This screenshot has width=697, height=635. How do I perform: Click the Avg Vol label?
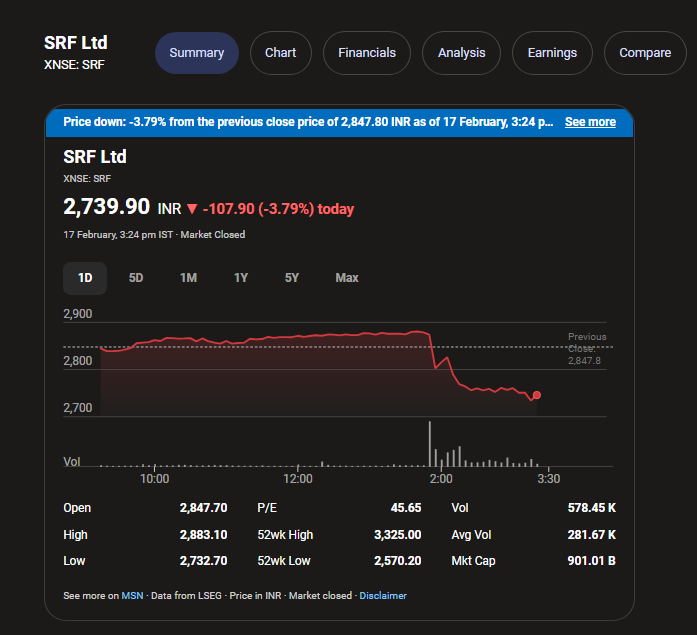click(x=471, y=535)
